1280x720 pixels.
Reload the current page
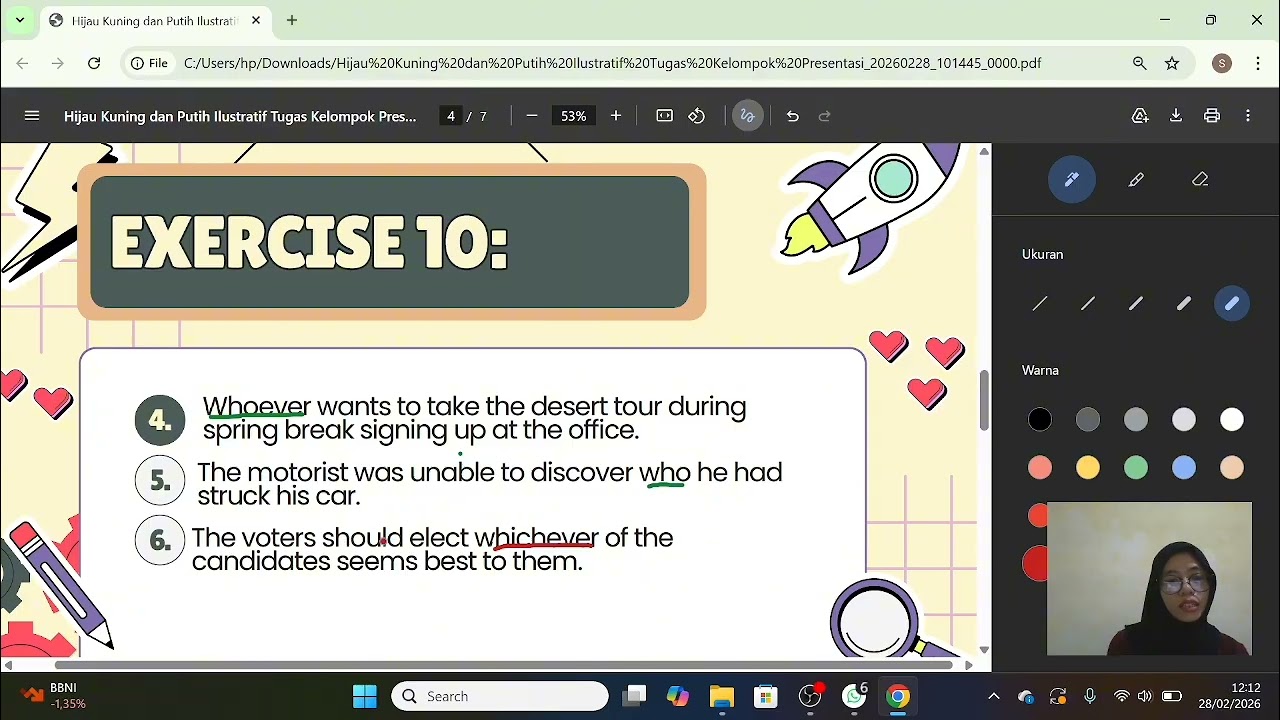point(94,63)
